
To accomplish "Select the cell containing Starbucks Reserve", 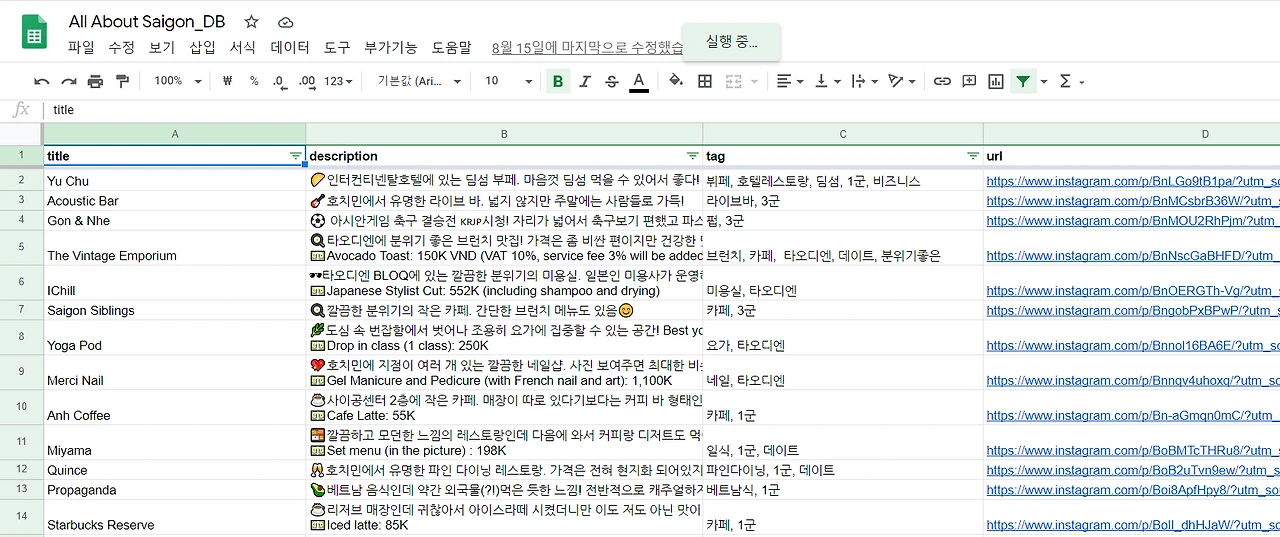I will point(175,518).
